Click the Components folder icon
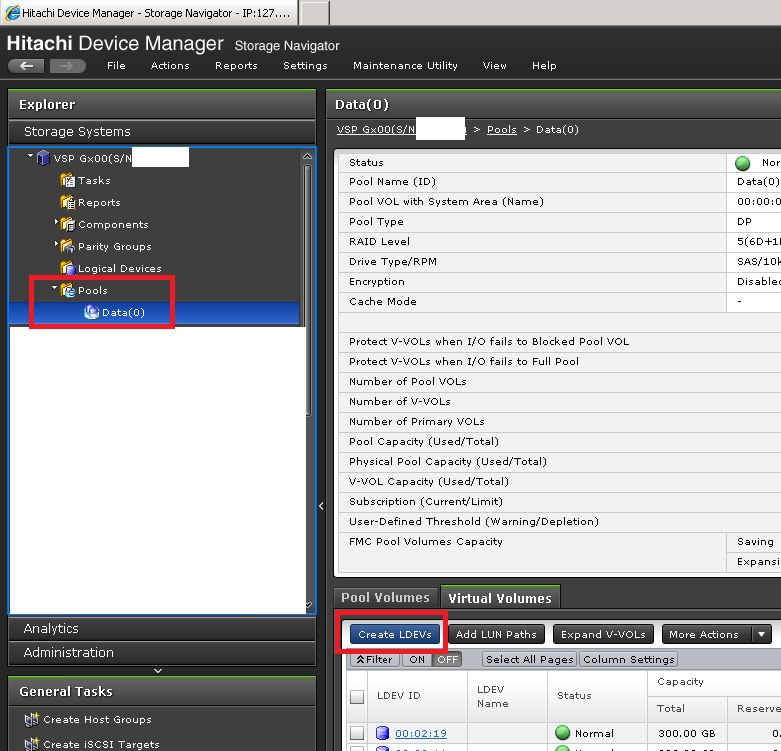Image resolution: width=781 pixels, height=751 pixels. click(67, 224)
